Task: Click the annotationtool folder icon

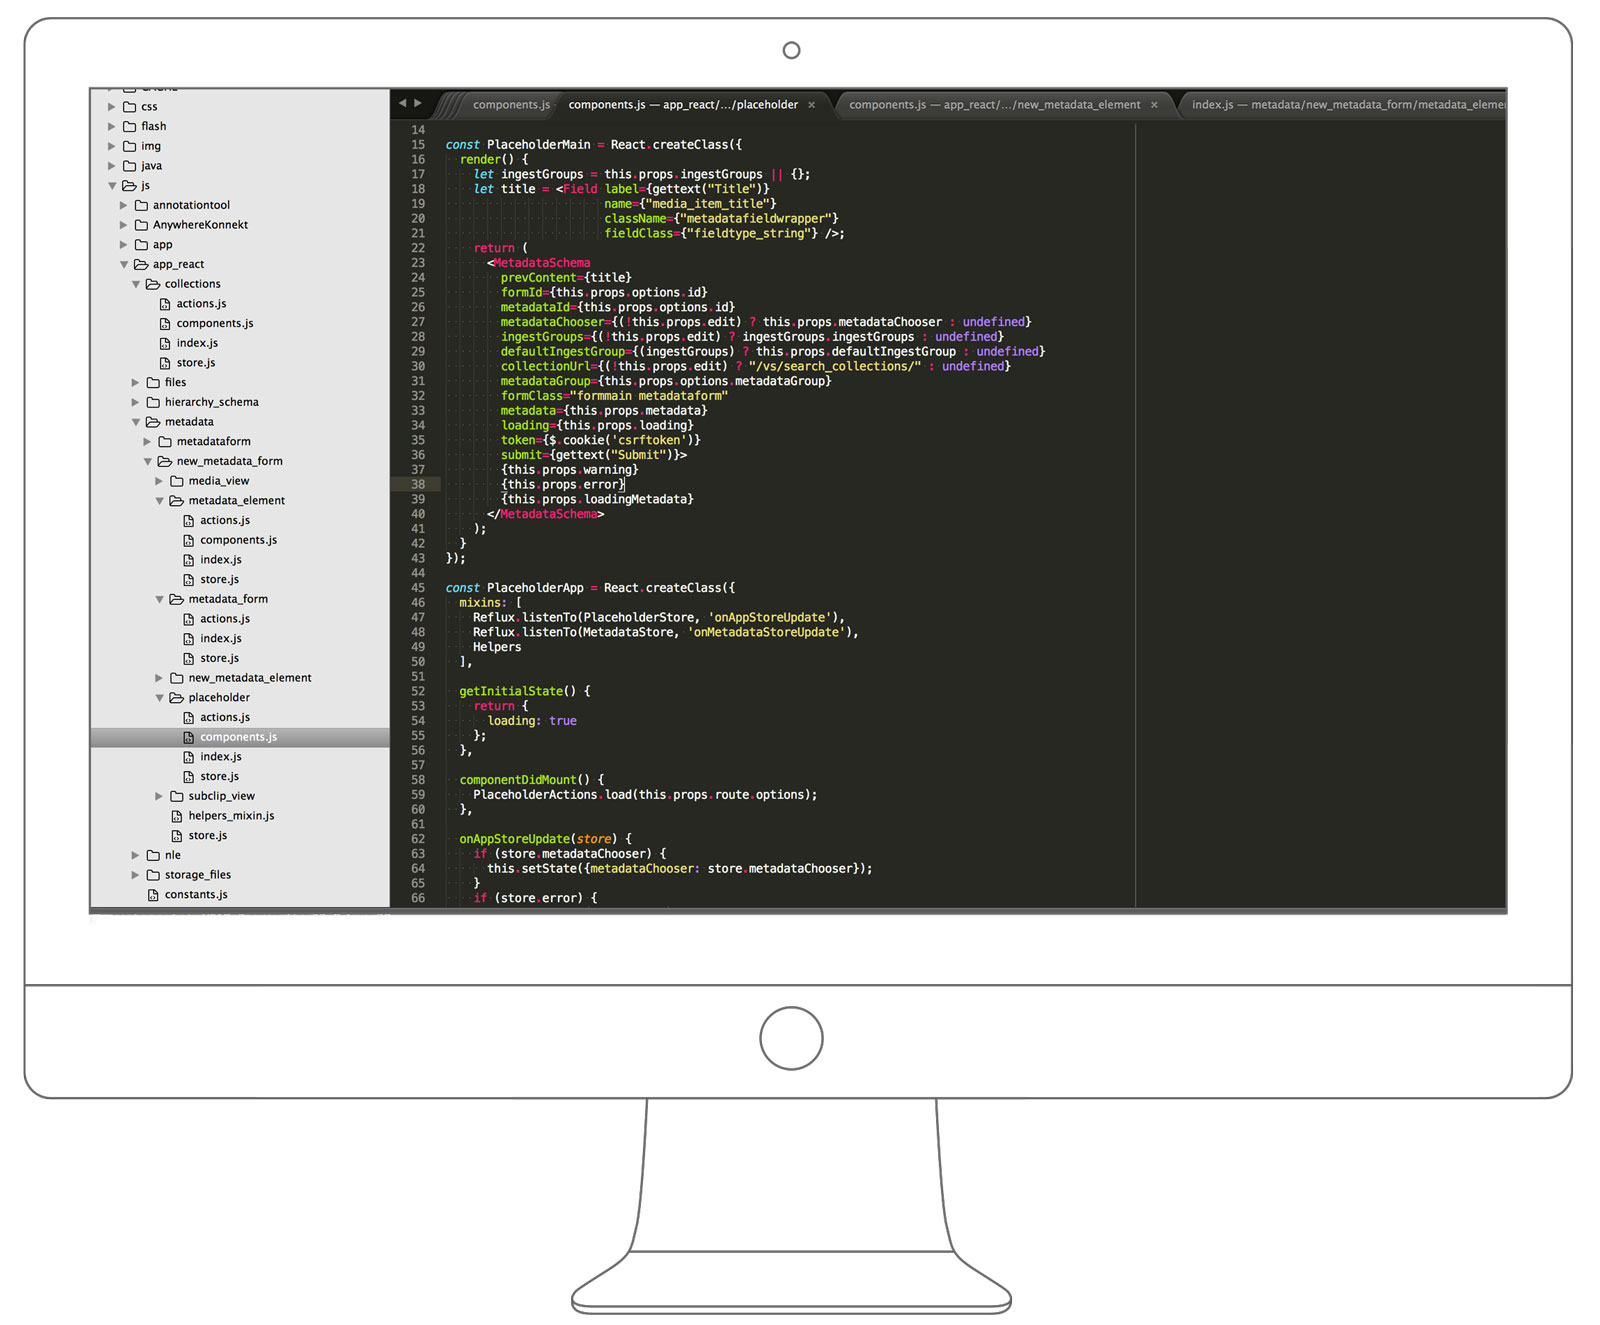Action: (142, 205)
